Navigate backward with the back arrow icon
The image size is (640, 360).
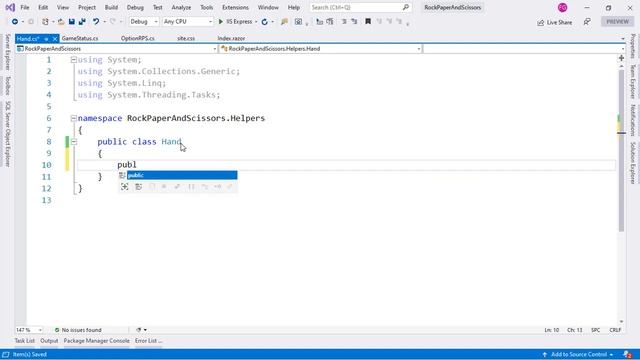(15, 22)
